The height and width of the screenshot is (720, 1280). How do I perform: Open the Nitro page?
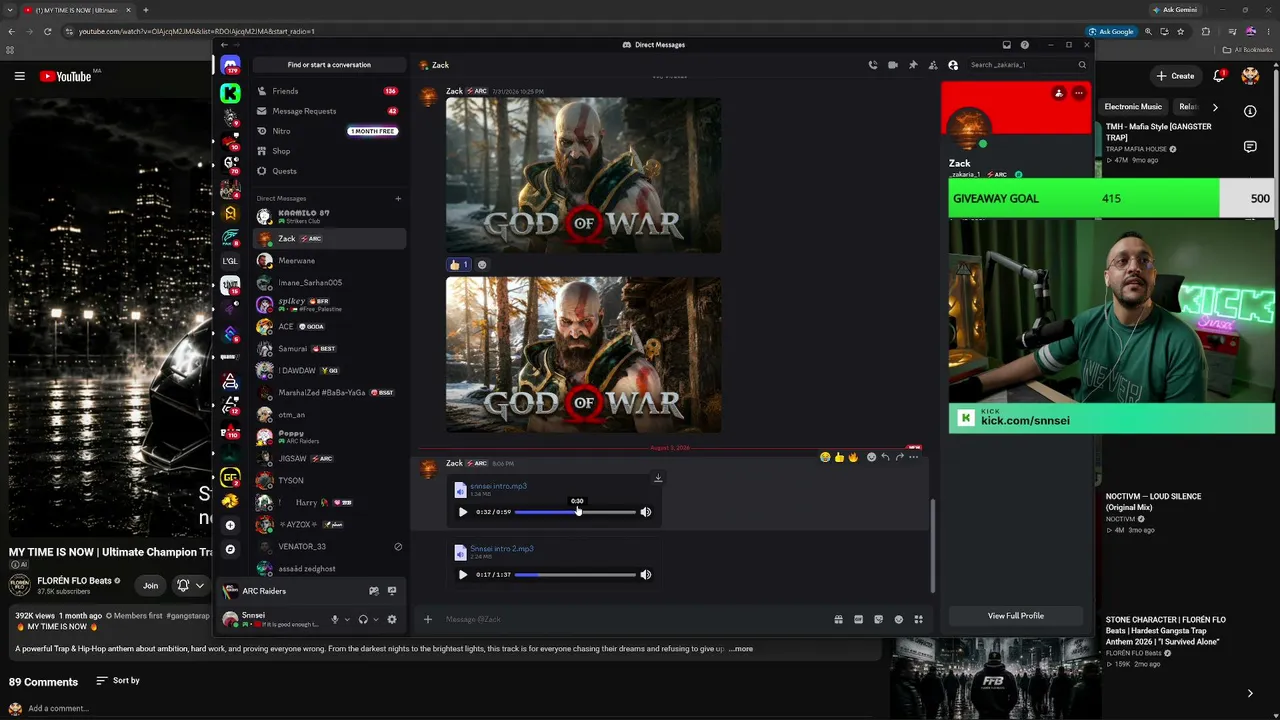pos(329,131)
